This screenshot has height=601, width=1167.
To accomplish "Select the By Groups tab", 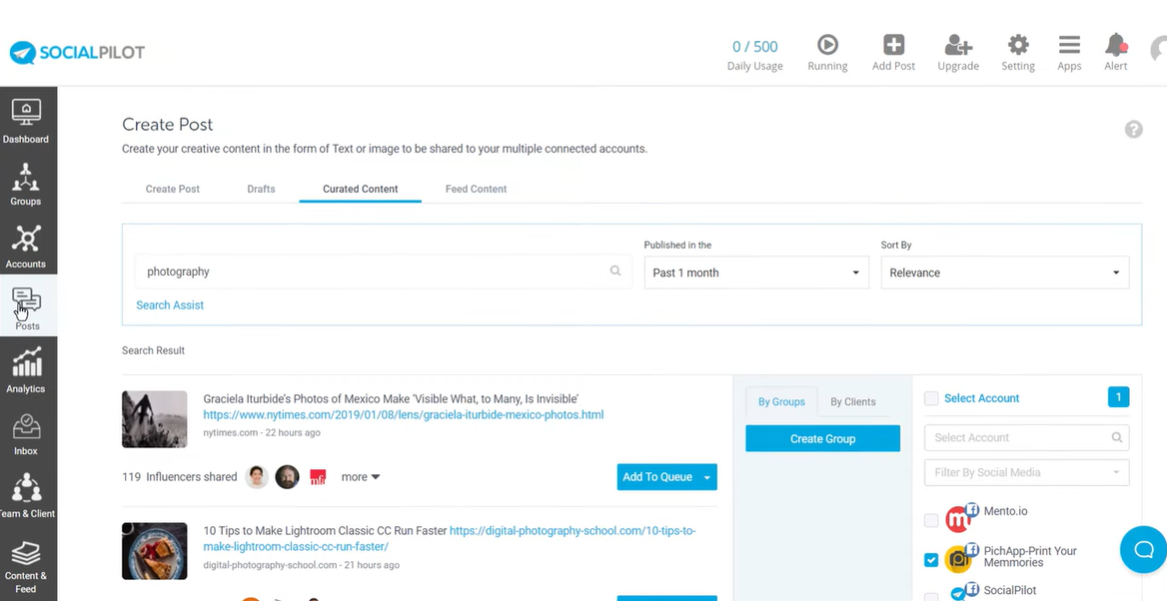I will point(781,402).
